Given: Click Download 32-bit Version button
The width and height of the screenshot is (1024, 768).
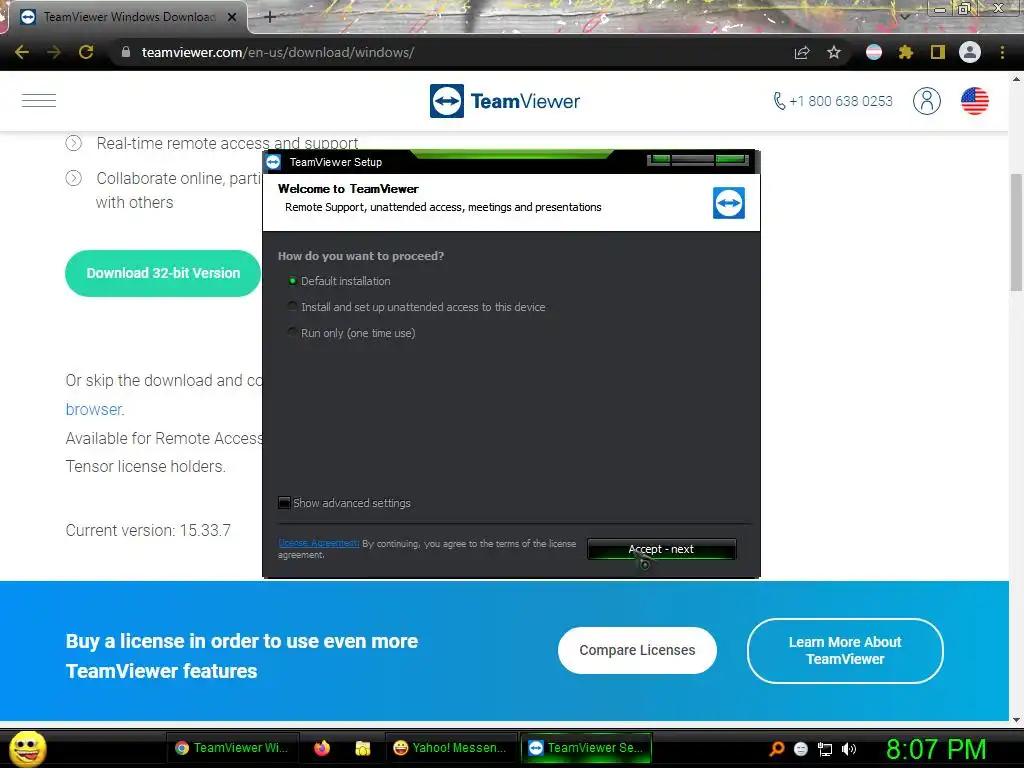Looking at the screenshot, I should (x=163, y=273).
